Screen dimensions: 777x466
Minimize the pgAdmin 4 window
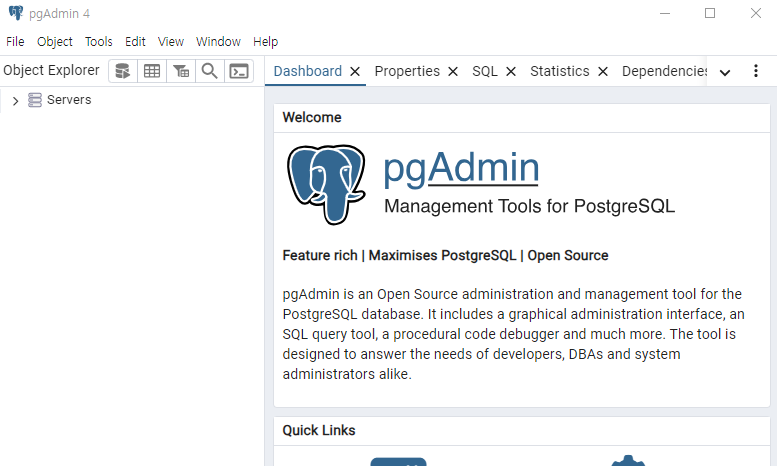665,13
